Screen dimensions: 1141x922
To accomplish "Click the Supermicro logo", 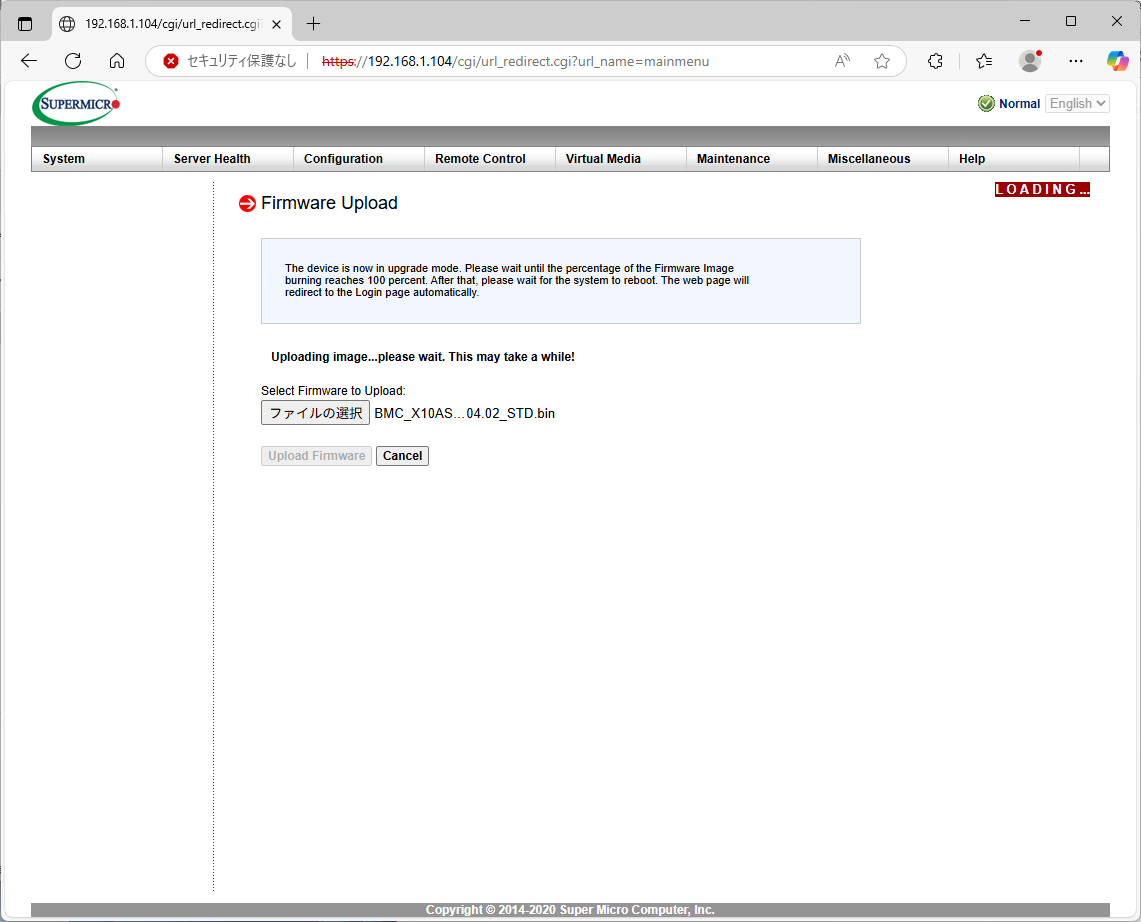I will (x=76, y=103).
